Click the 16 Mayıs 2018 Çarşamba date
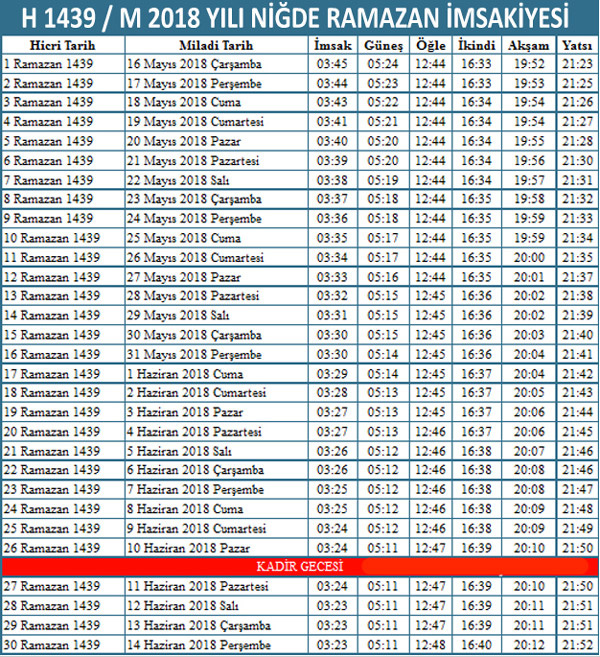Viewport: 600px width, 657px height. 178,63
